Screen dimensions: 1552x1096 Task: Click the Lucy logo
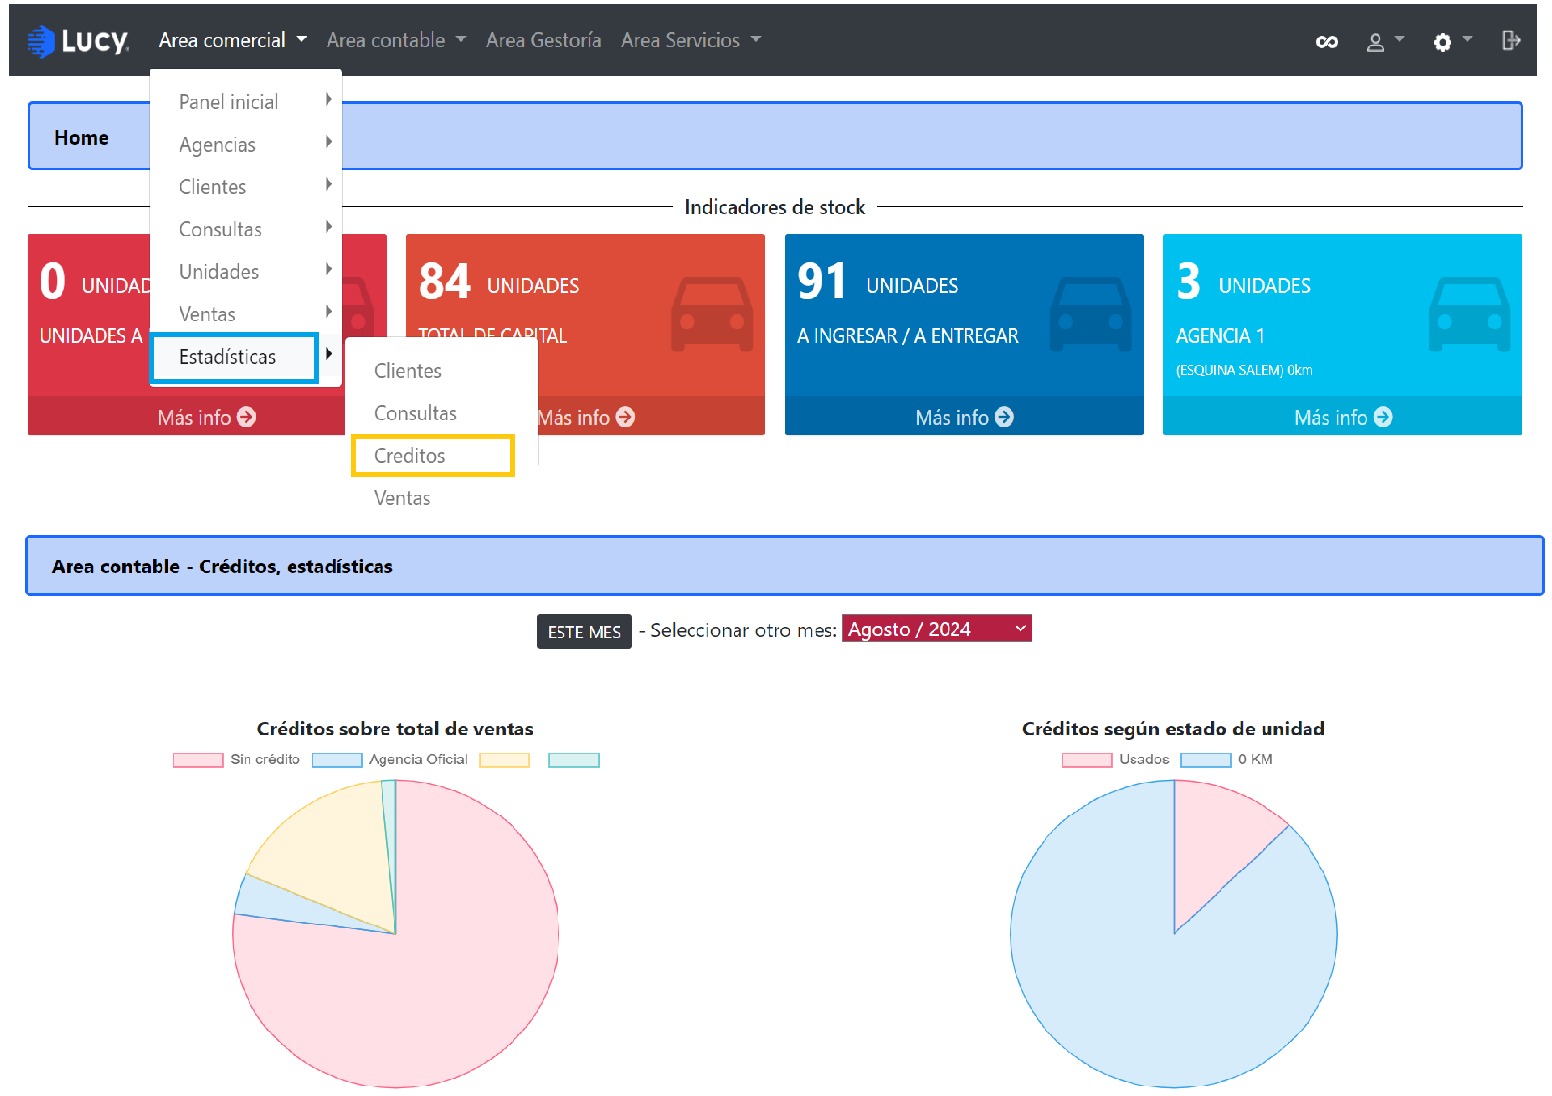point(78,41)
